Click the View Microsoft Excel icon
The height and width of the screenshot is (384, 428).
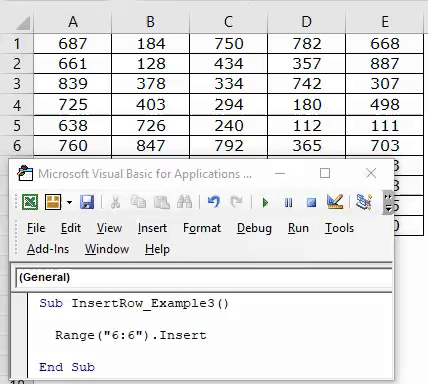(30, 202)
